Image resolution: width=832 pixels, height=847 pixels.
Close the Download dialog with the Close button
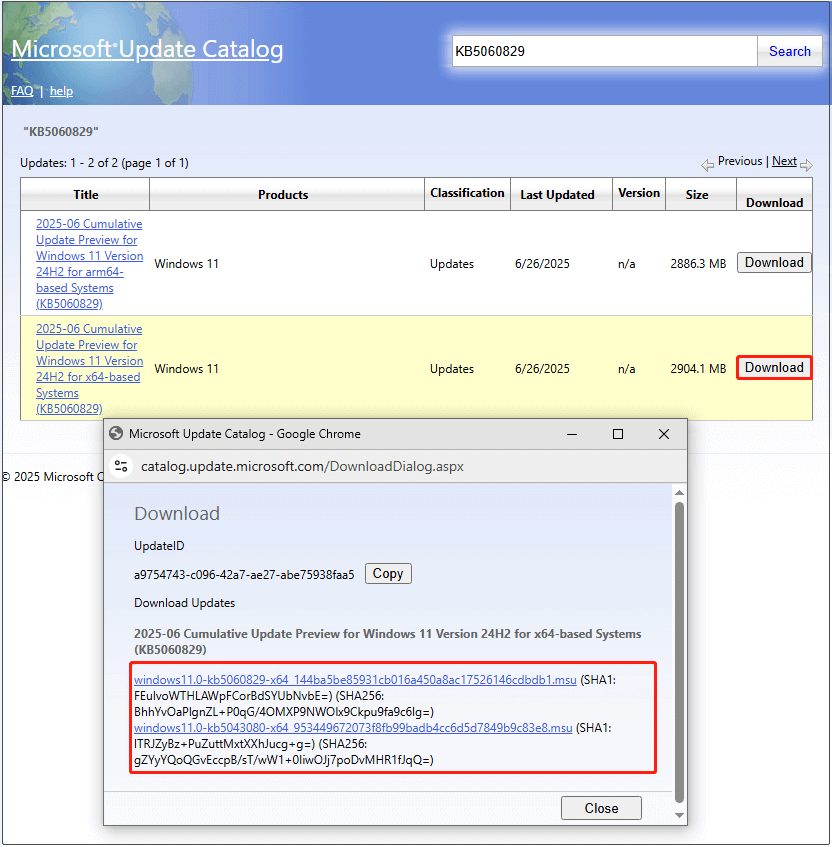click(x=601, y=807)
